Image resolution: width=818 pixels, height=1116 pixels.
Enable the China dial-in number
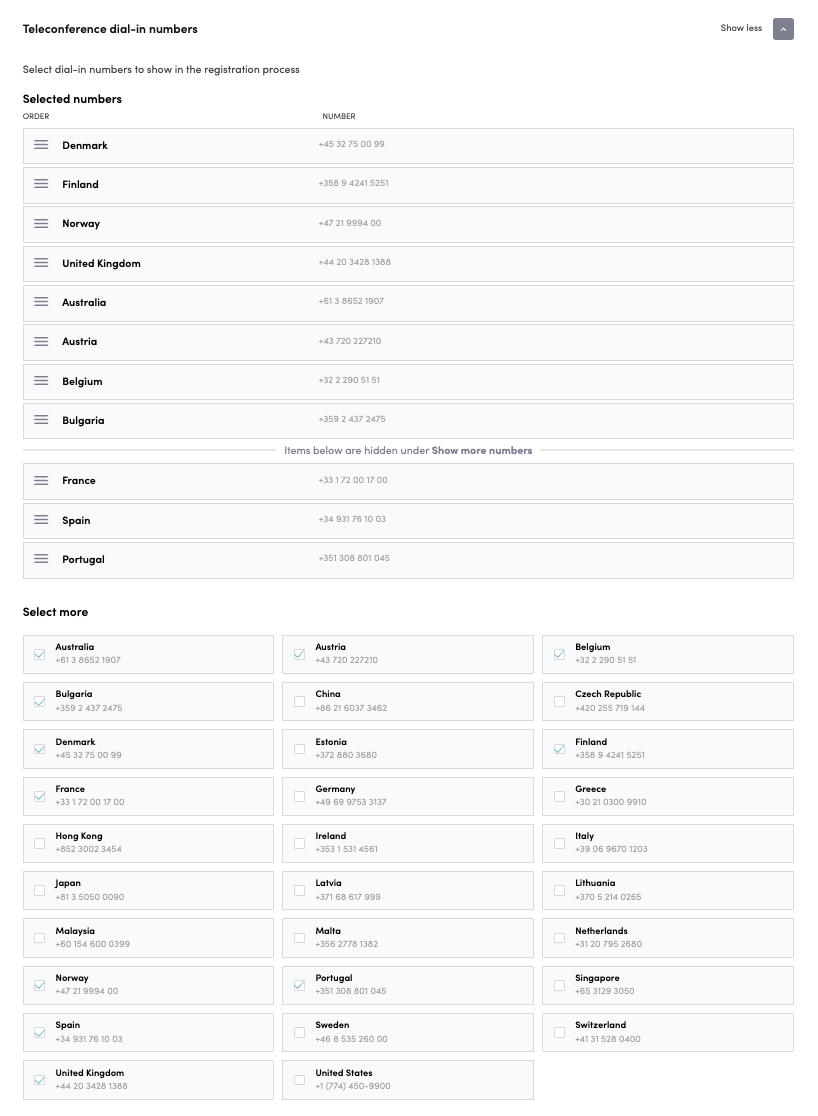299,701
